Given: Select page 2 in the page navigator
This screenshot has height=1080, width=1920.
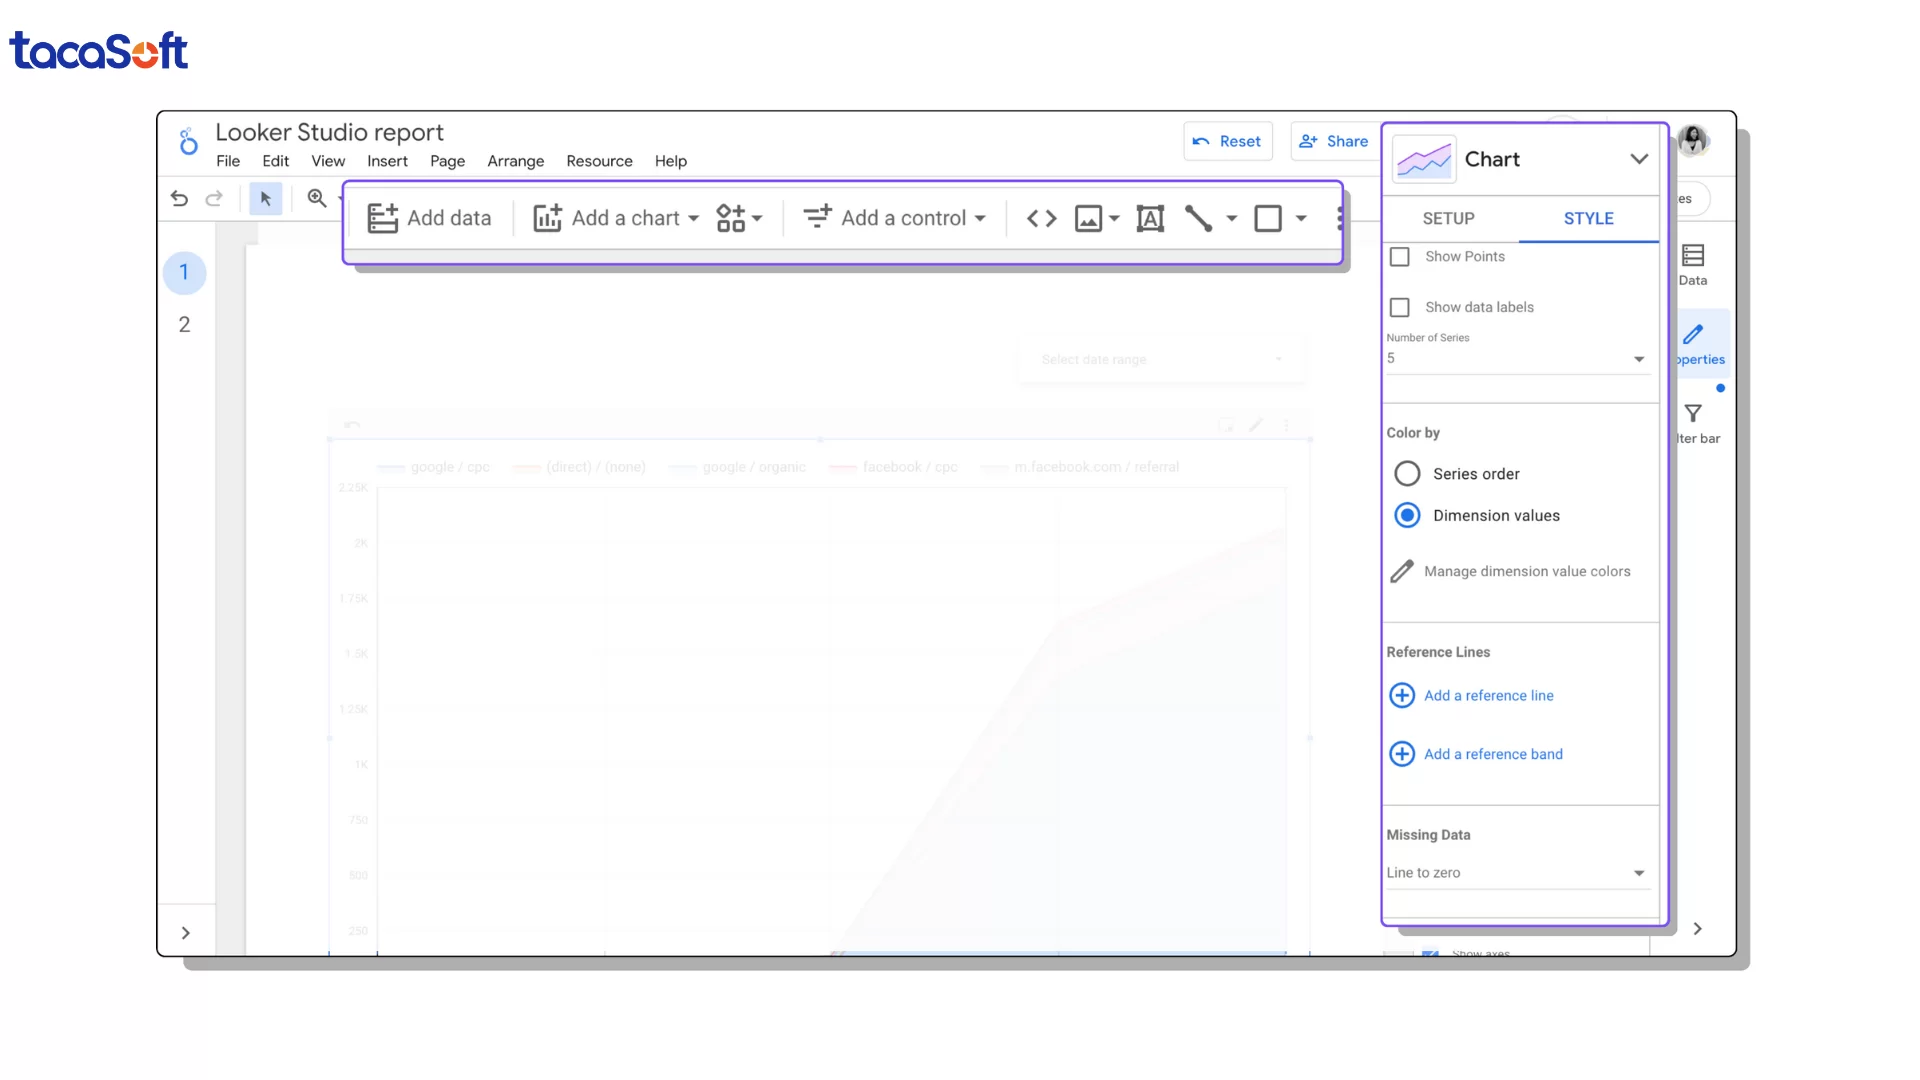Looking at the screenshot, I should 184,324.
